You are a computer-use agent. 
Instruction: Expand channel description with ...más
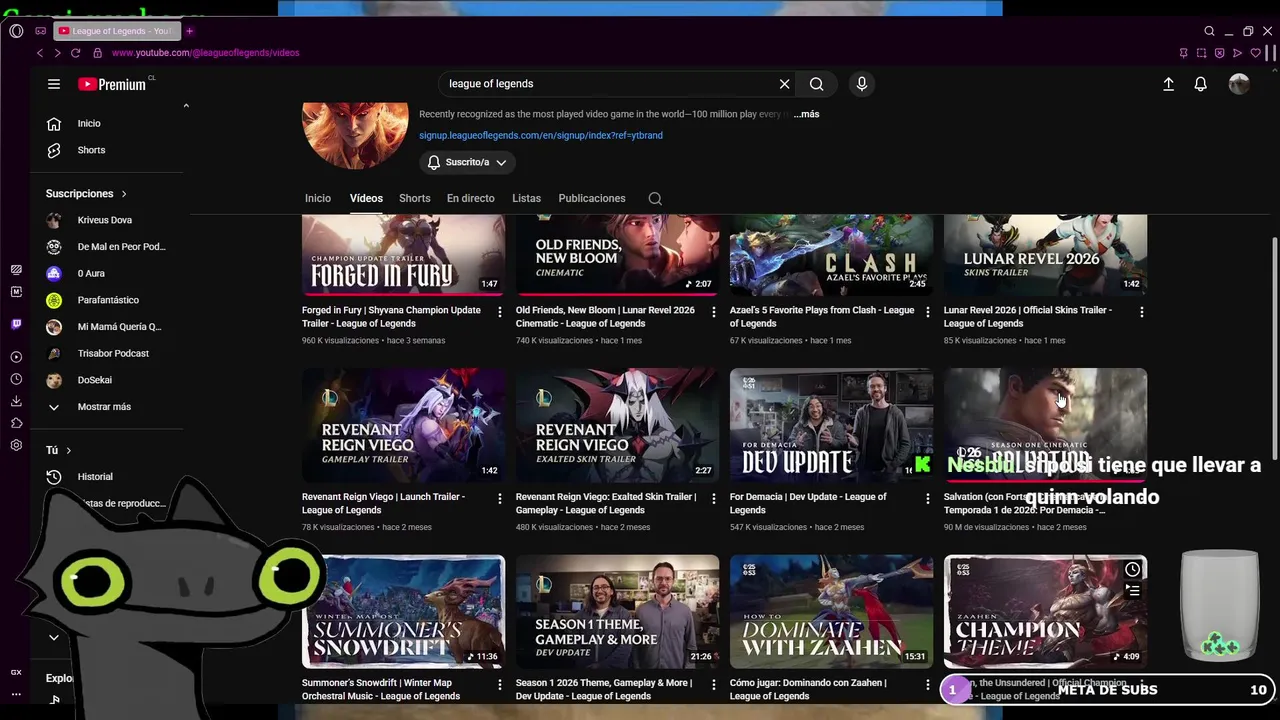807,114
